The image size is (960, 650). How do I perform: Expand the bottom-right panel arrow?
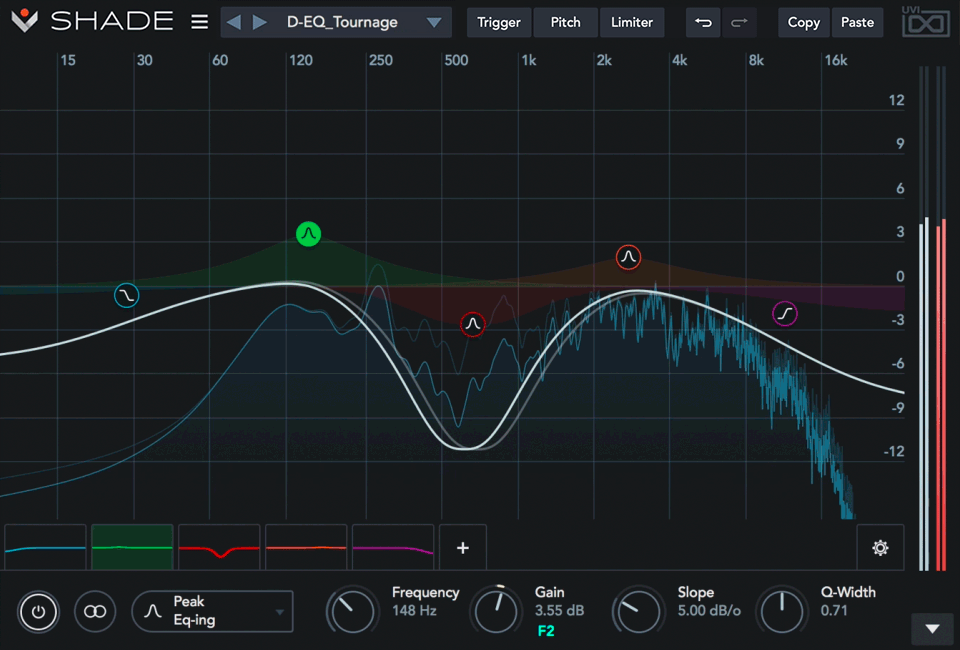tap(933, 628)
